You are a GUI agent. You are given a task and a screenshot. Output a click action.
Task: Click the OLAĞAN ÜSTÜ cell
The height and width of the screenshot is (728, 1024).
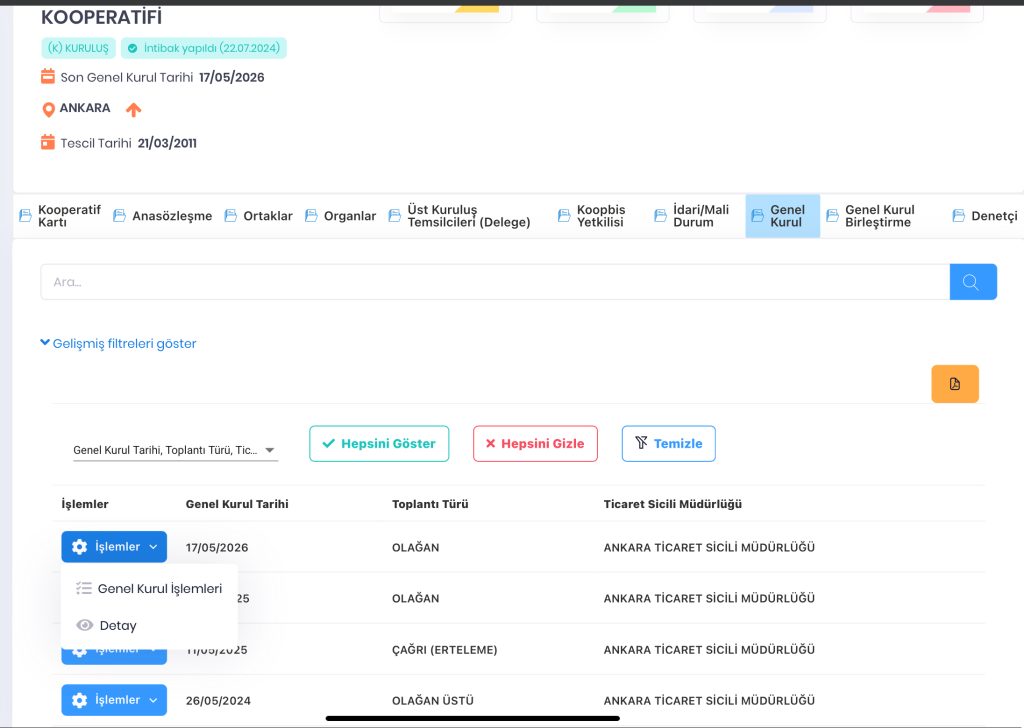[432, 701]
